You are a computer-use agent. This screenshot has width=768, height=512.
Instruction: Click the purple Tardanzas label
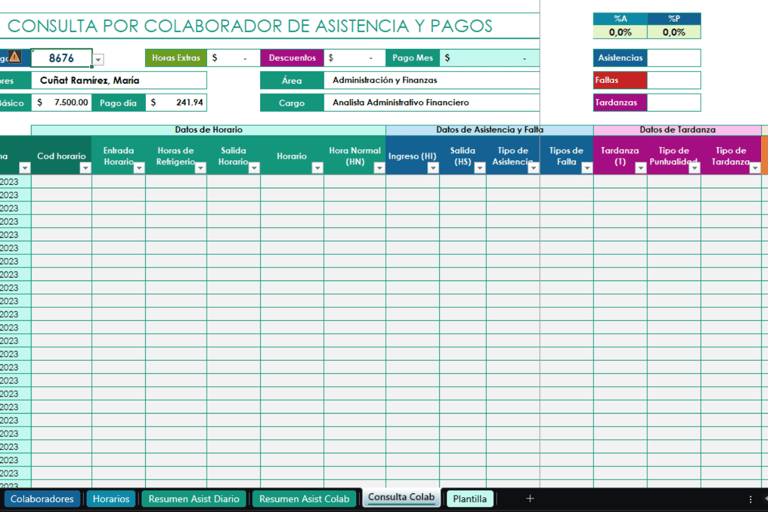click(x=620, y=102)
